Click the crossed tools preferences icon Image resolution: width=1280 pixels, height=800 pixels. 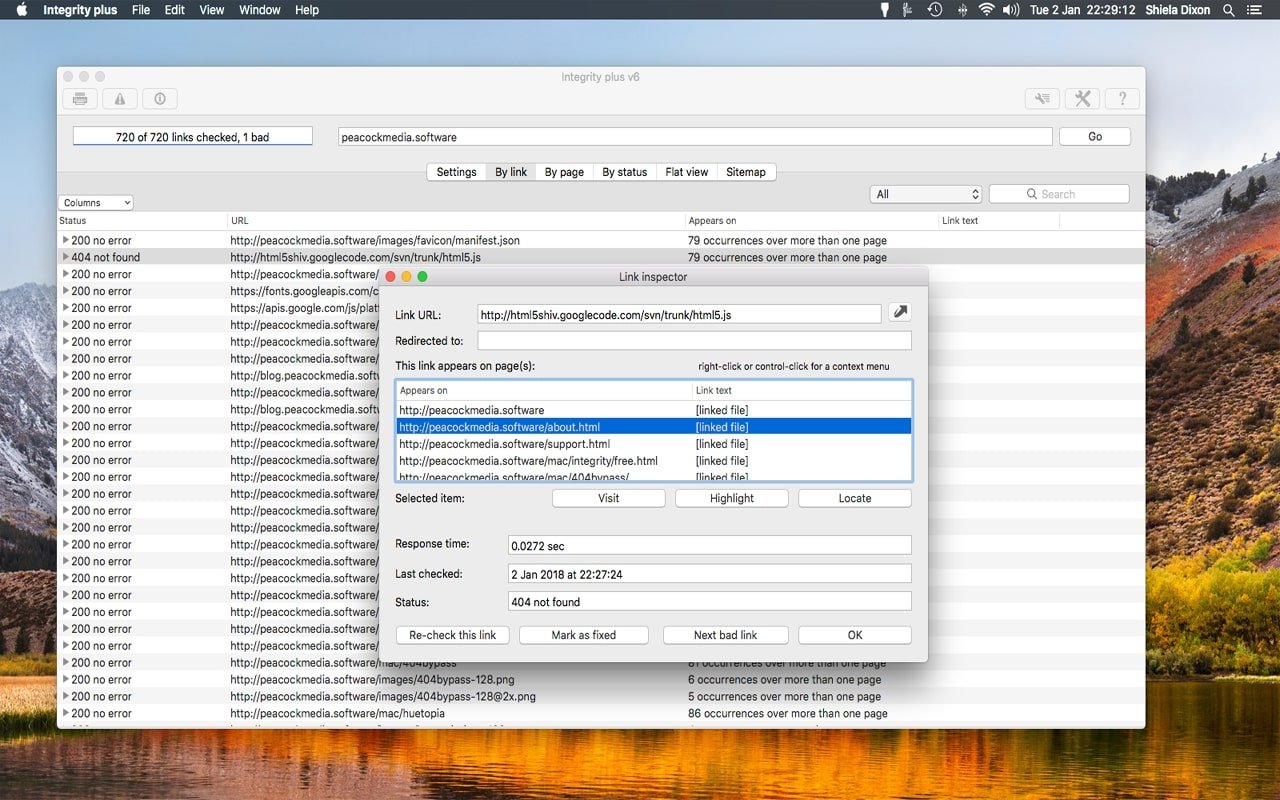point(1082,98)
